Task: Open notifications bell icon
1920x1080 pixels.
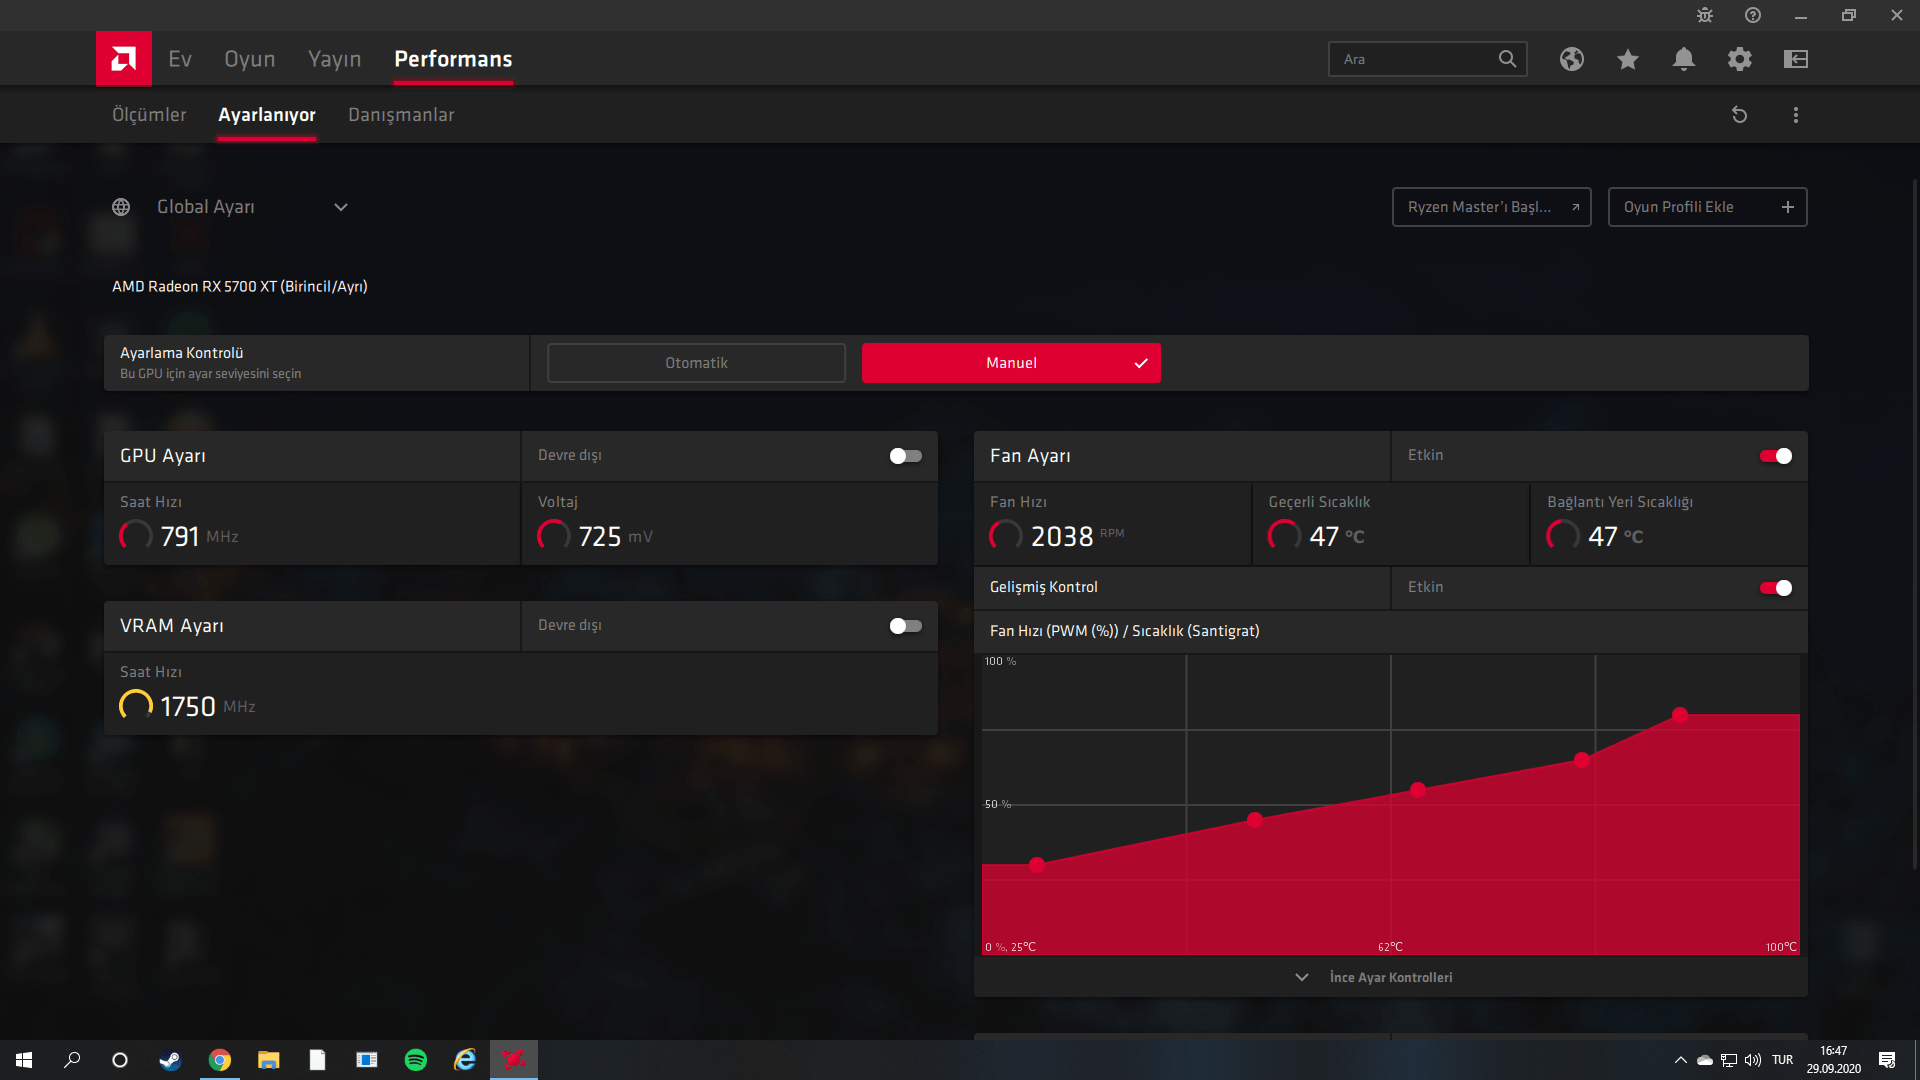Action: pyautogui.click(x=1683, y=59)
